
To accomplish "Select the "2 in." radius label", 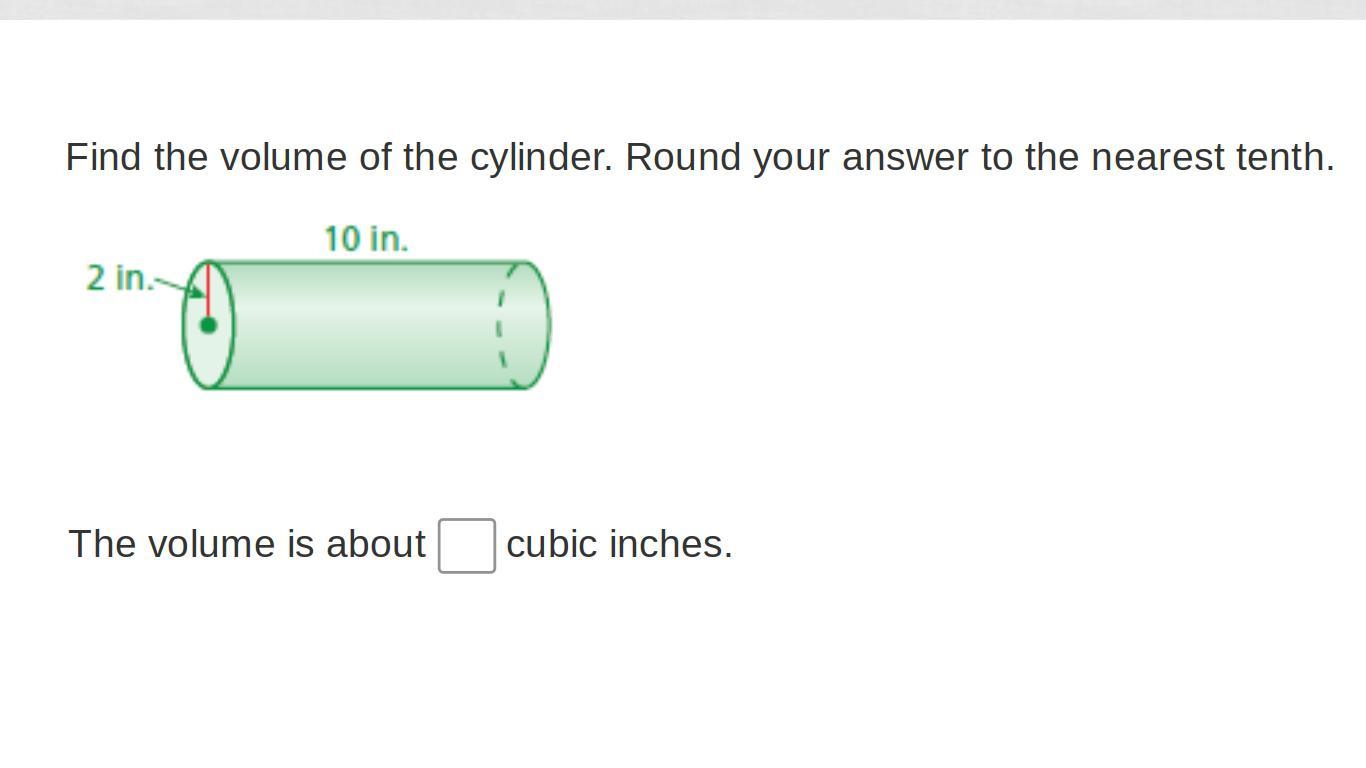I will [x=119, y=278].
